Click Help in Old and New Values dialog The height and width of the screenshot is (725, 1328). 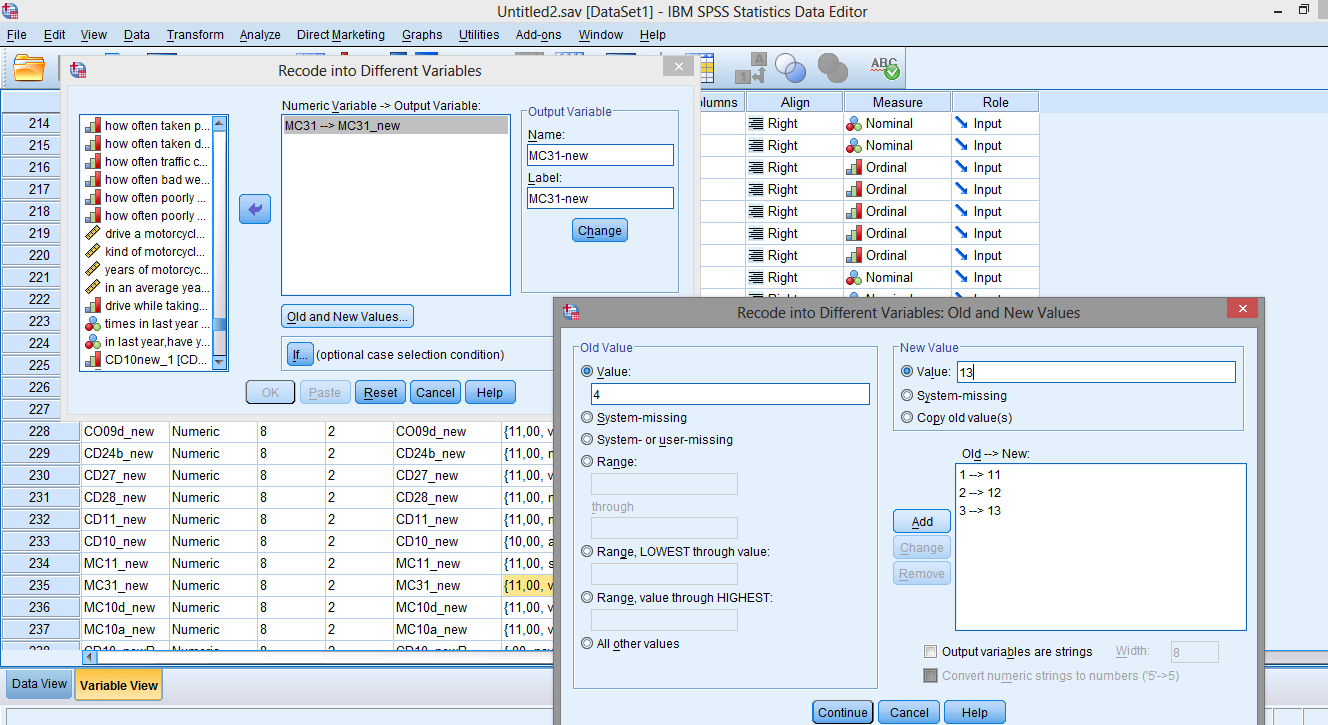click(974, 712)
